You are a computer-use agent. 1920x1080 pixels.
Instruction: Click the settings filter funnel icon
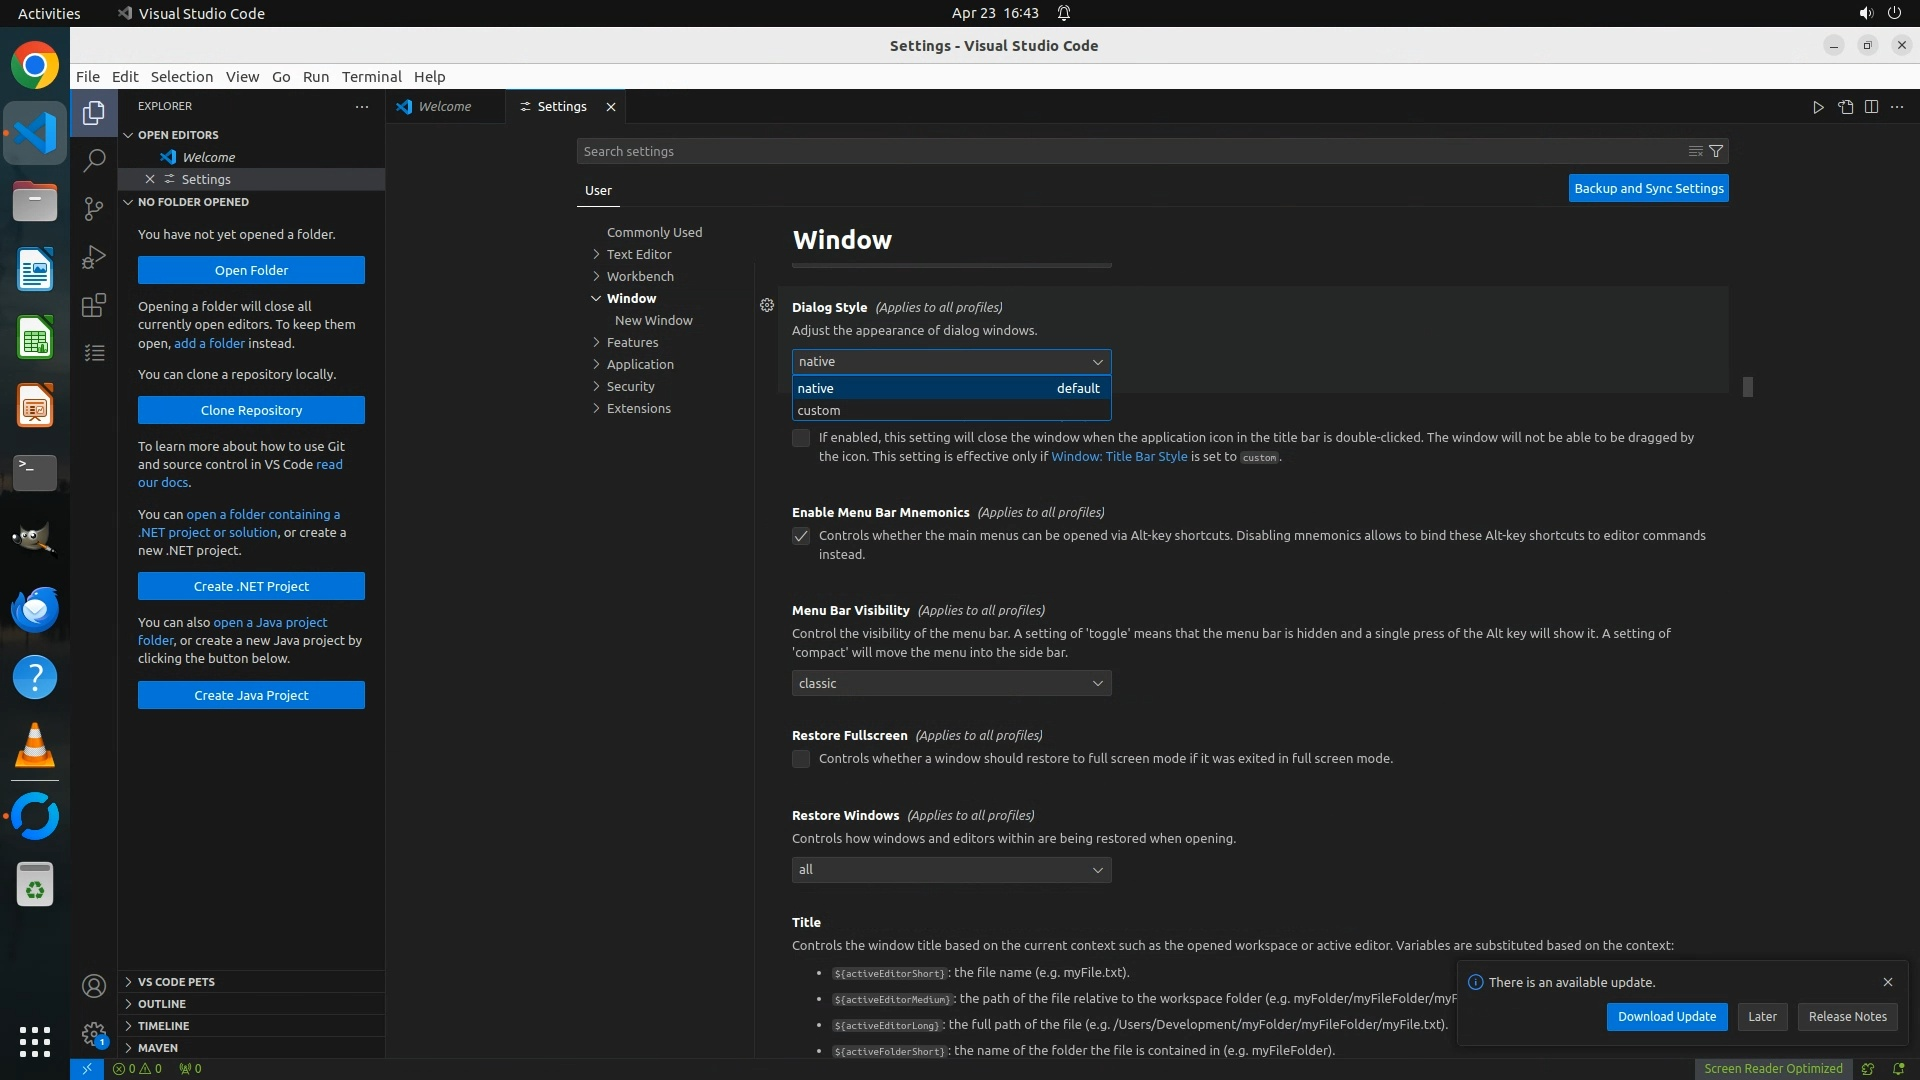click(x=1716, y=151)
